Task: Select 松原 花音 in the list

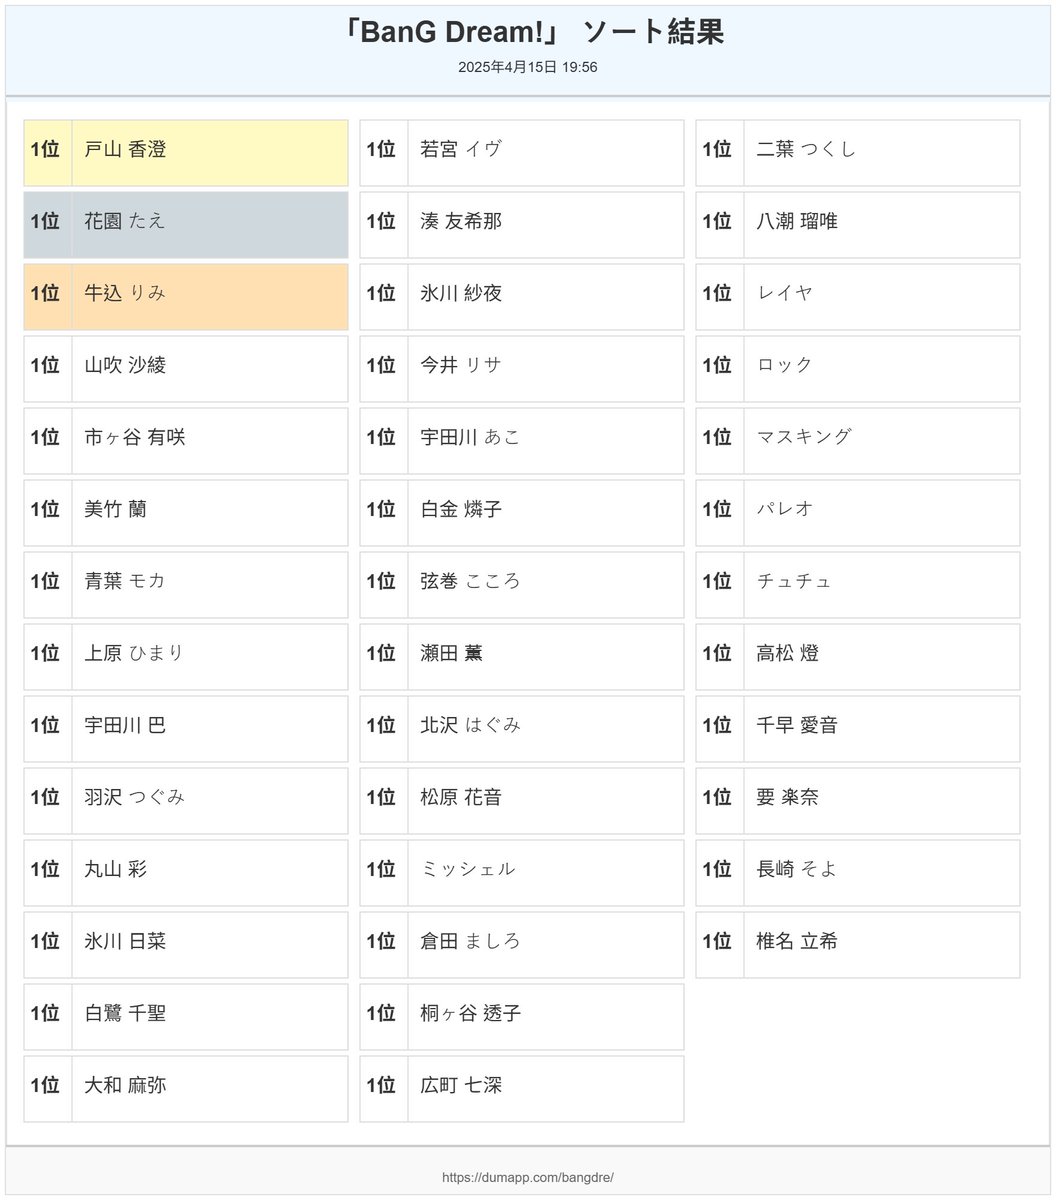Action: point(522,801)
